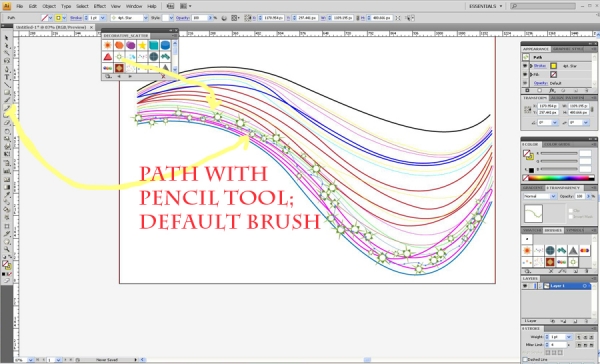
Task: Choose teal cube brush in Decorative Scatter
Action: pos(154,46)
